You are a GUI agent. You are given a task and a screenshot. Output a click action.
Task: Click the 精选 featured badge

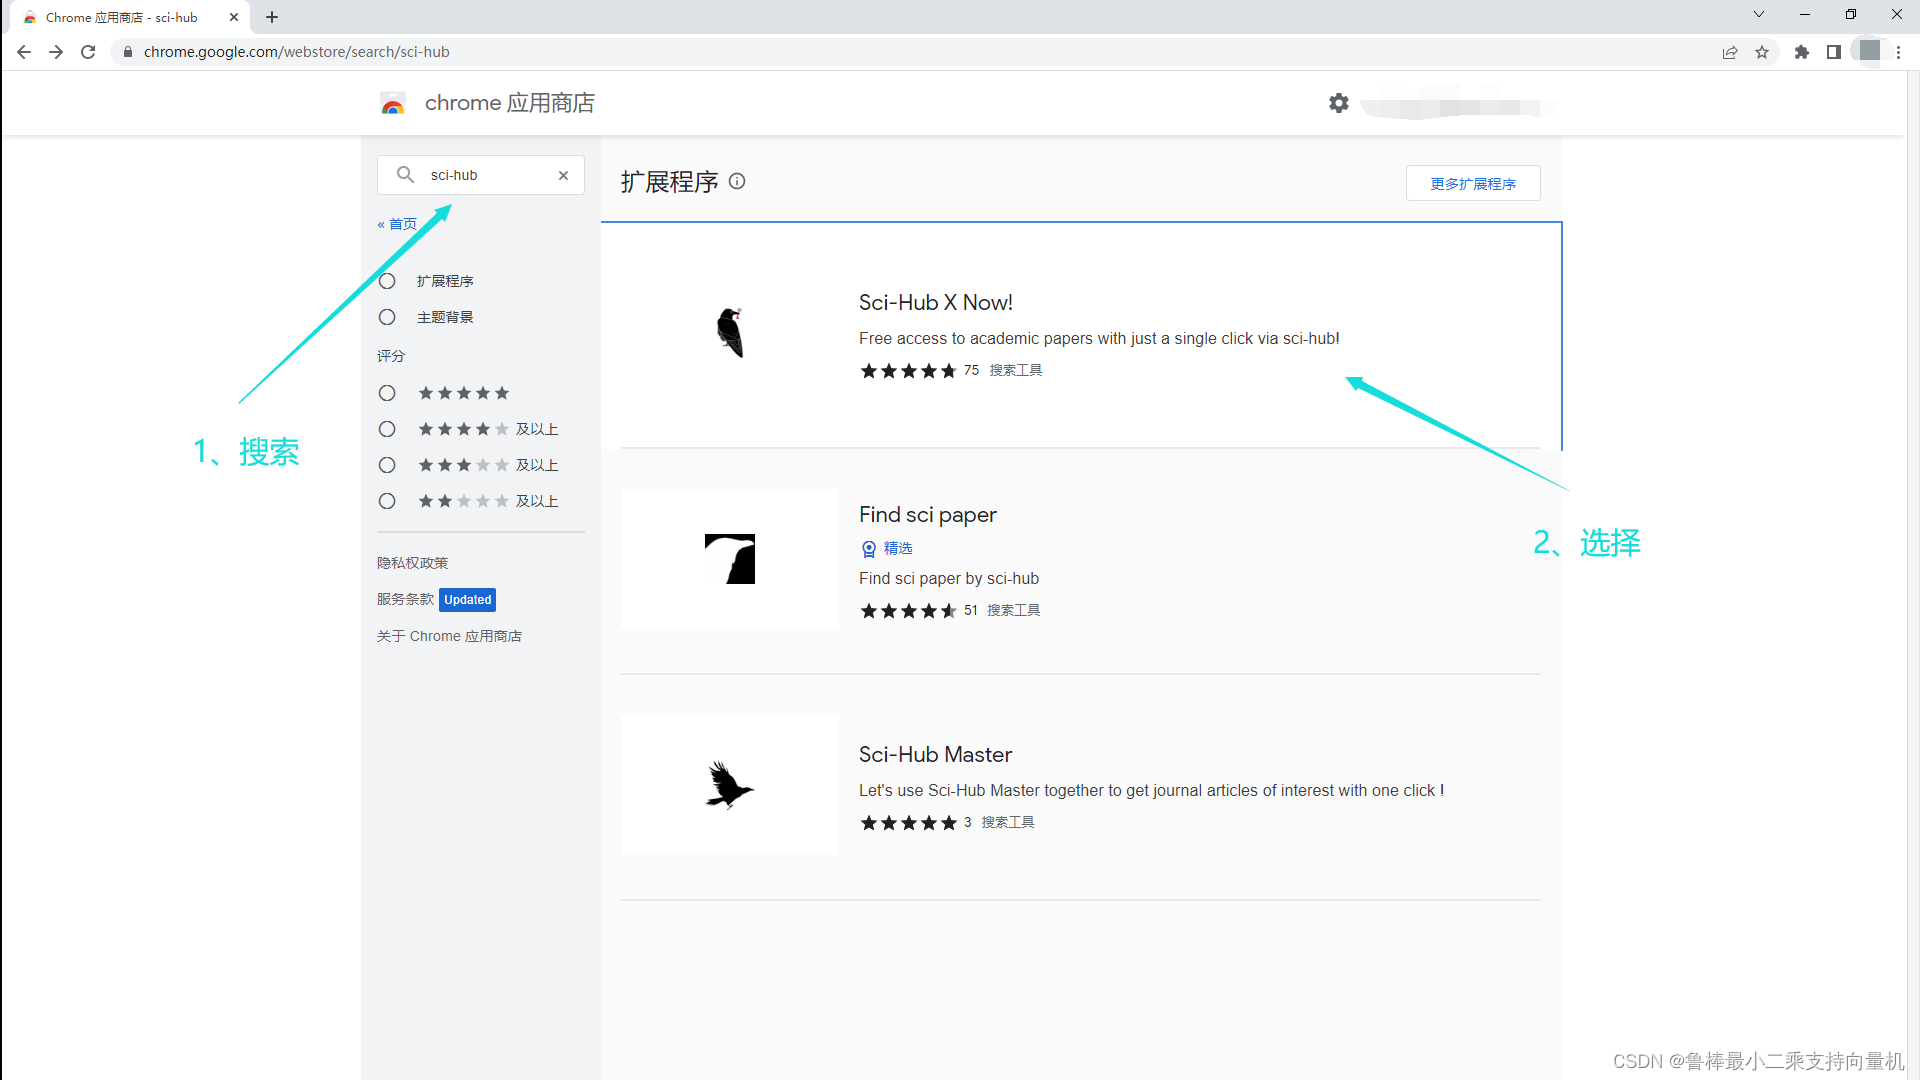887,548
